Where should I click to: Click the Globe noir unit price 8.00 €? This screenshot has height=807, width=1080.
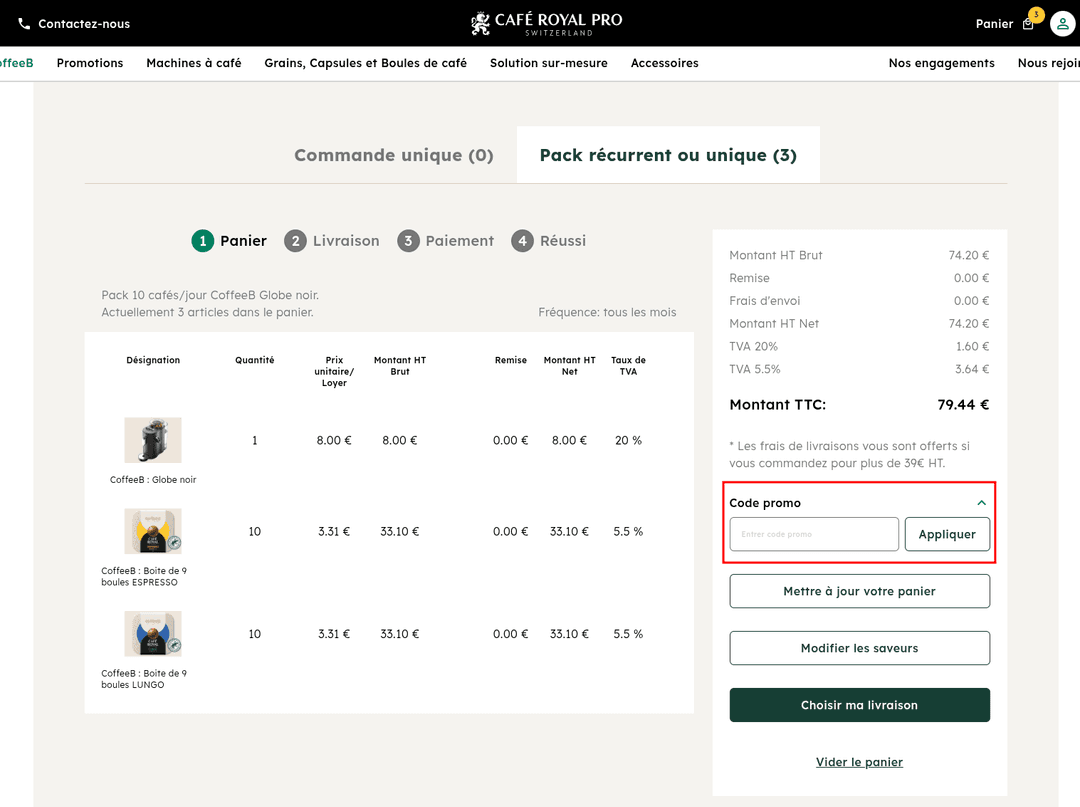point(334,441)
